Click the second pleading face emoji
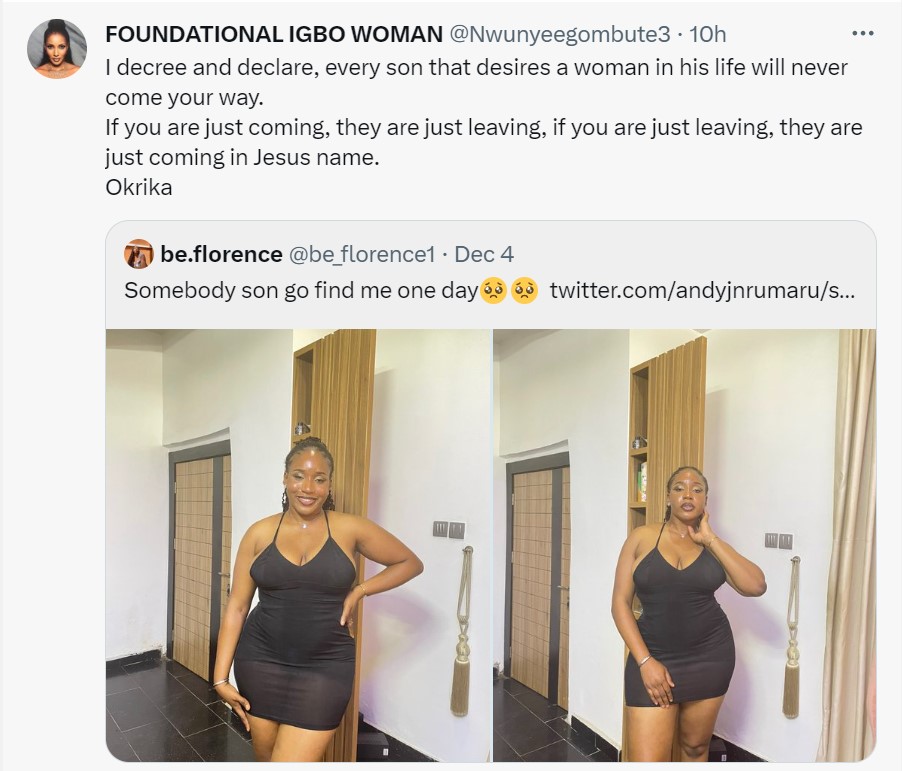 coord(522,291)
